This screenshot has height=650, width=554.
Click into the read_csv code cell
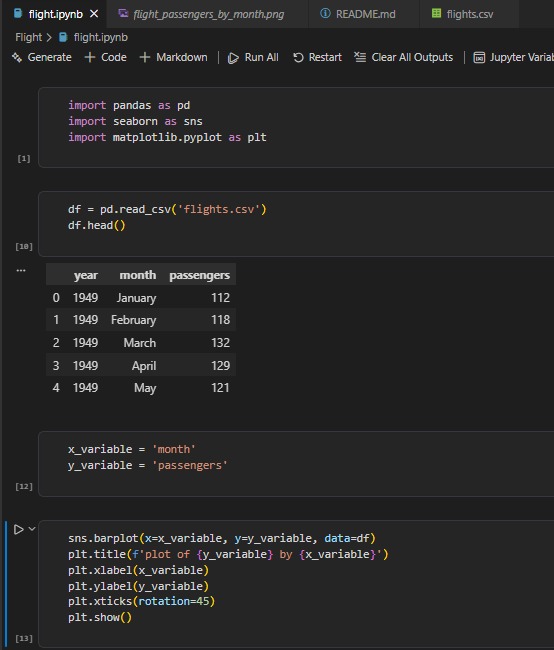point(296,224)
